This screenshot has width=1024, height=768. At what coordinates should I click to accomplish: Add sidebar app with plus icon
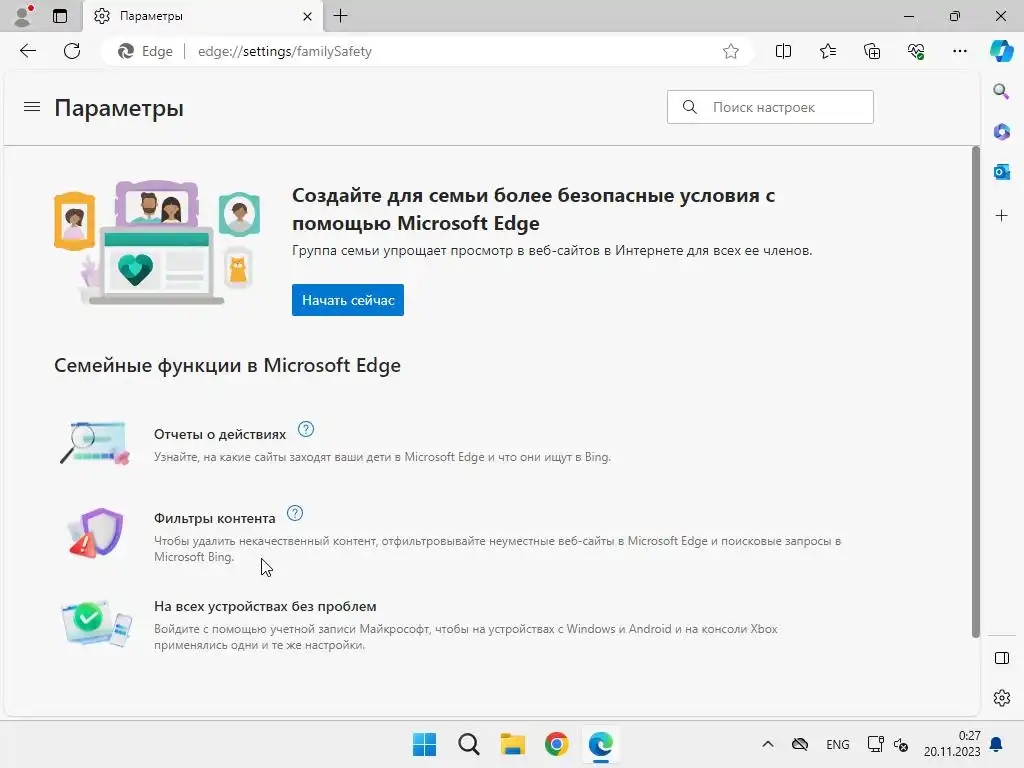tap(1001, 216)
